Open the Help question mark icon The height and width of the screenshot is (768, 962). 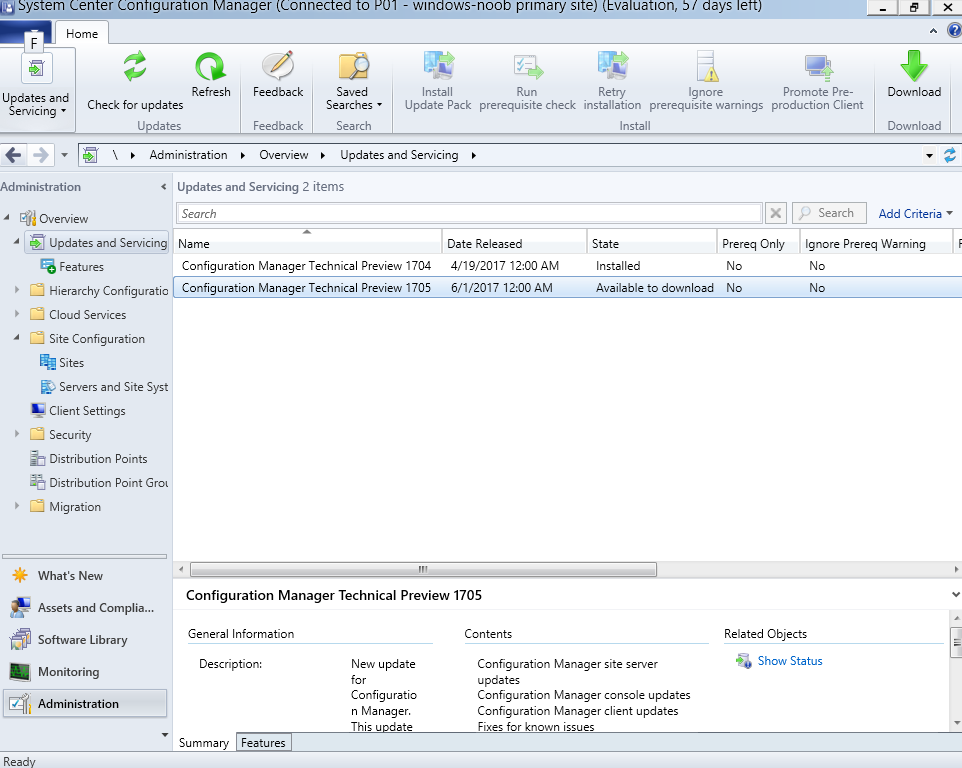click(955, 31)
